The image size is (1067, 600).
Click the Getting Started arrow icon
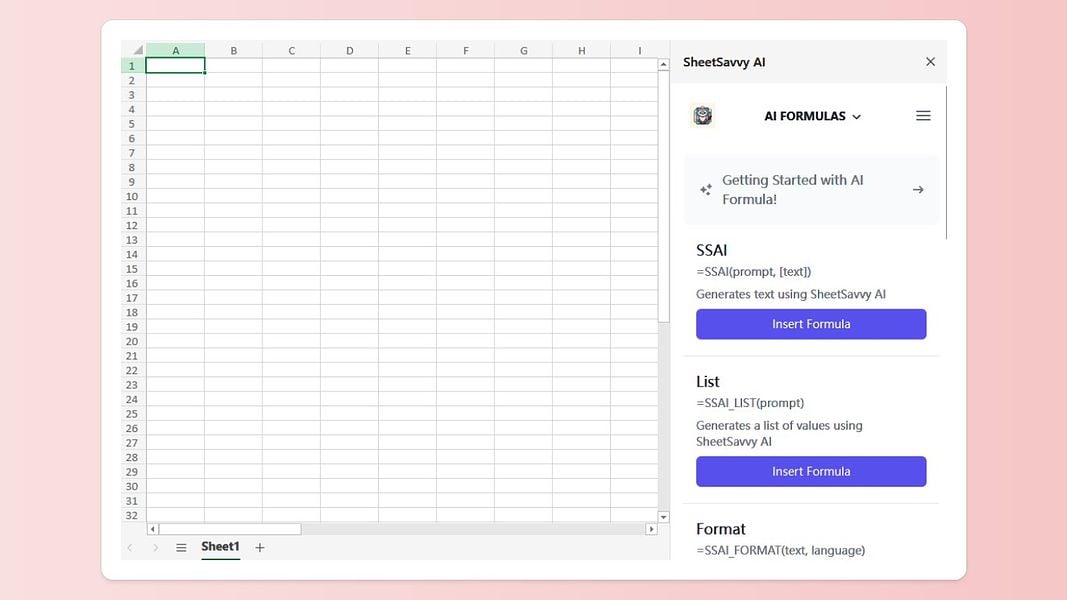918,190
